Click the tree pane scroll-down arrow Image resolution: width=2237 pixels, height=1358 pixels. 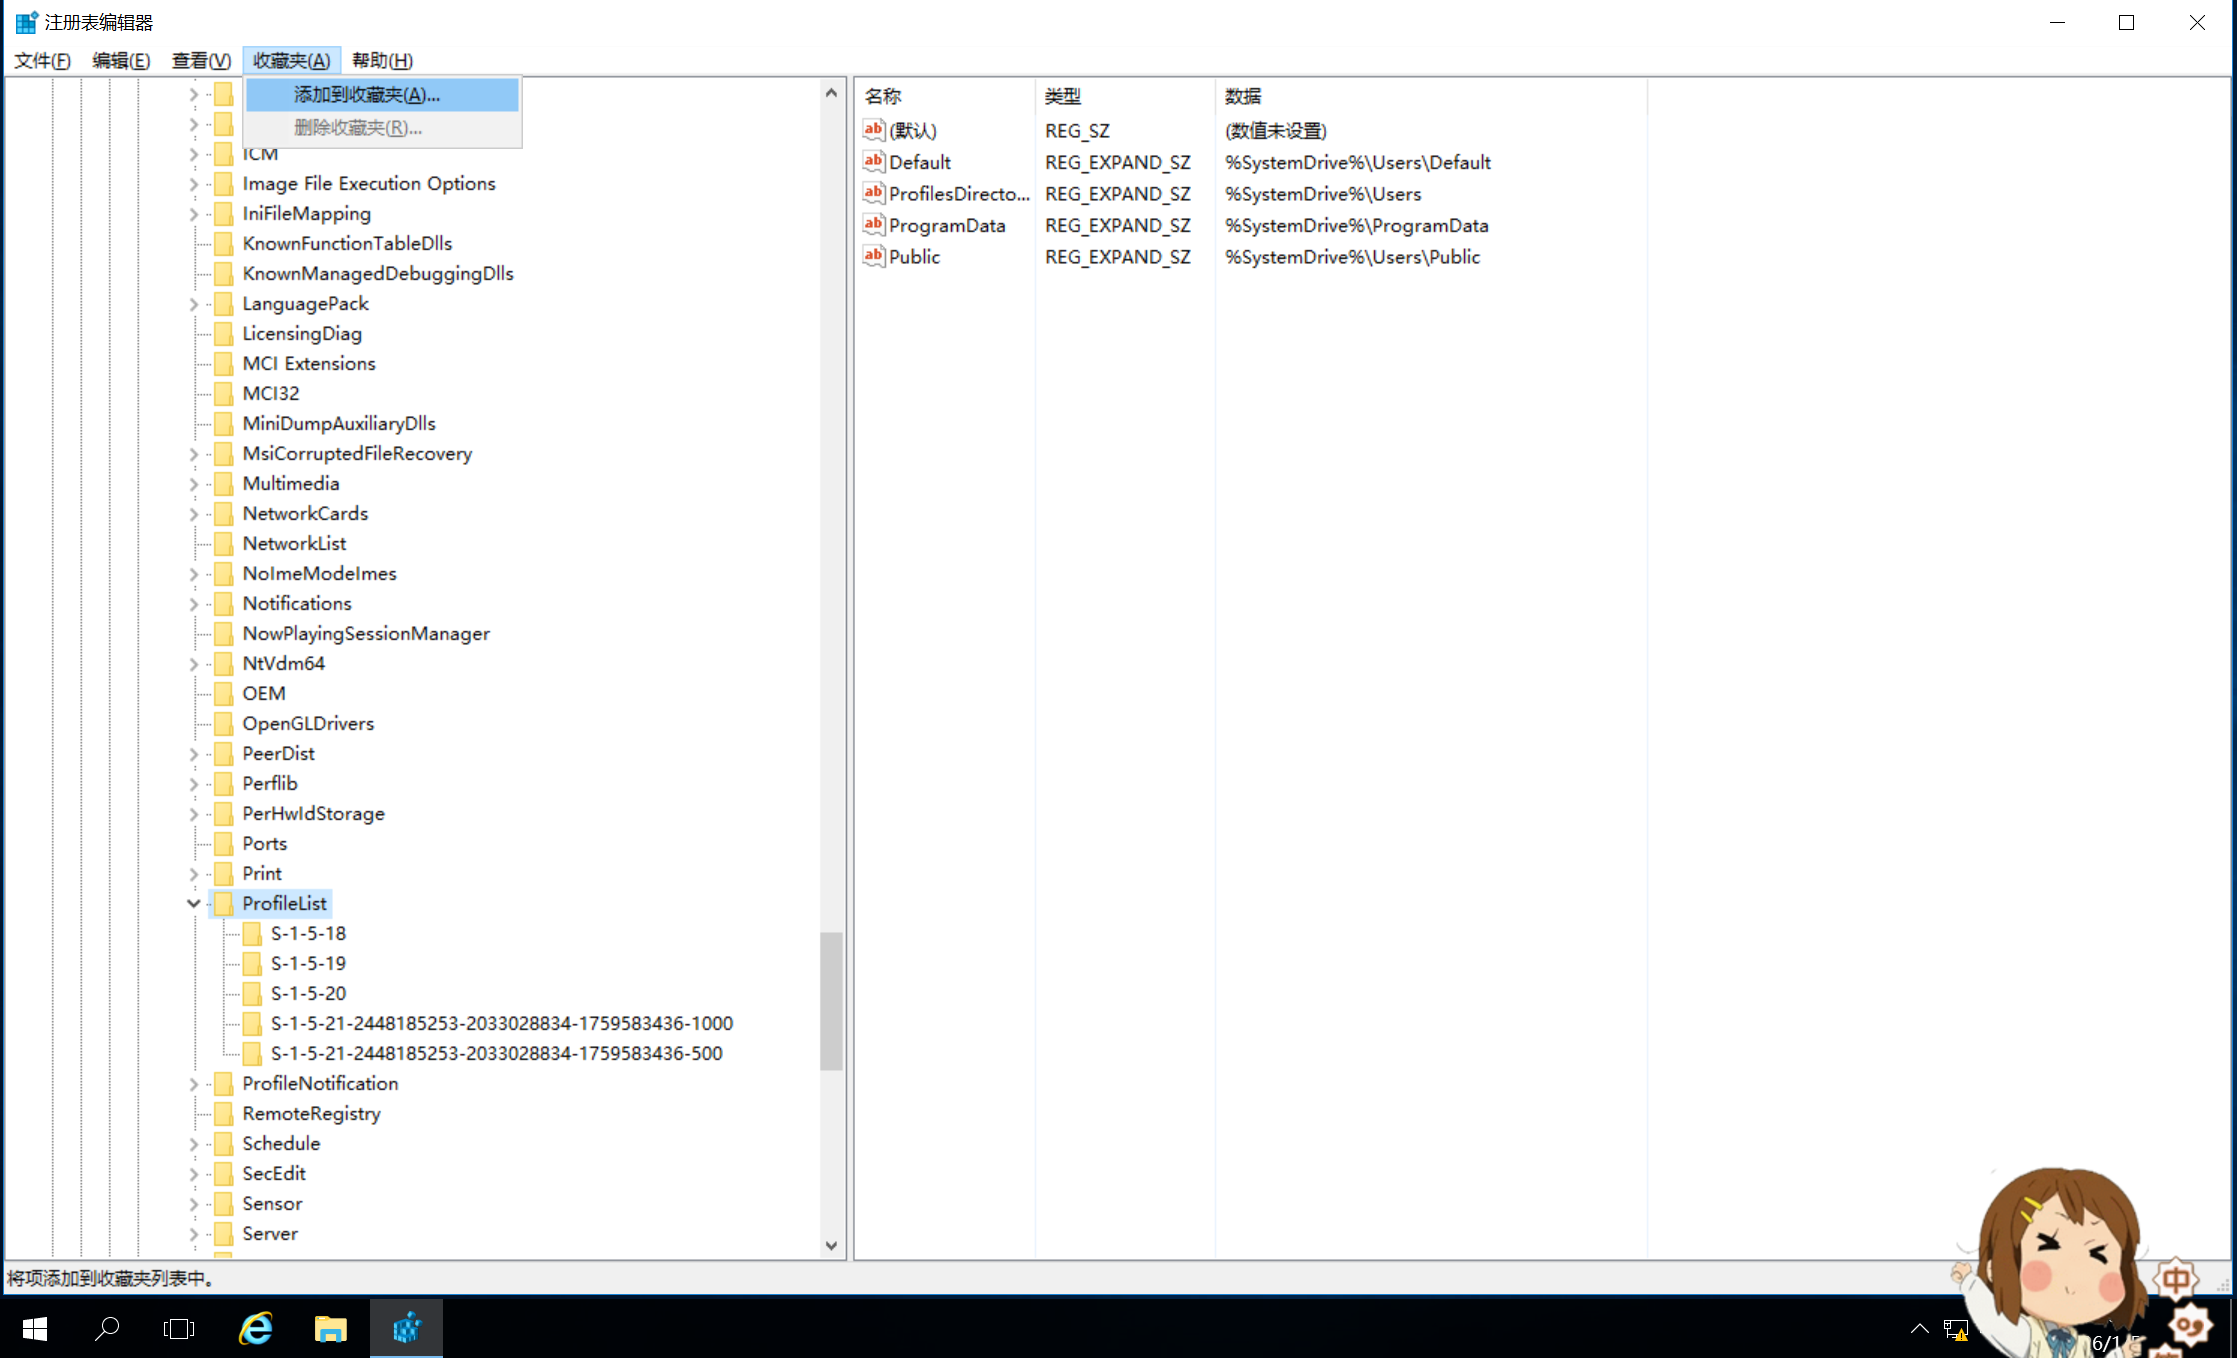[x=831, y=1245]
